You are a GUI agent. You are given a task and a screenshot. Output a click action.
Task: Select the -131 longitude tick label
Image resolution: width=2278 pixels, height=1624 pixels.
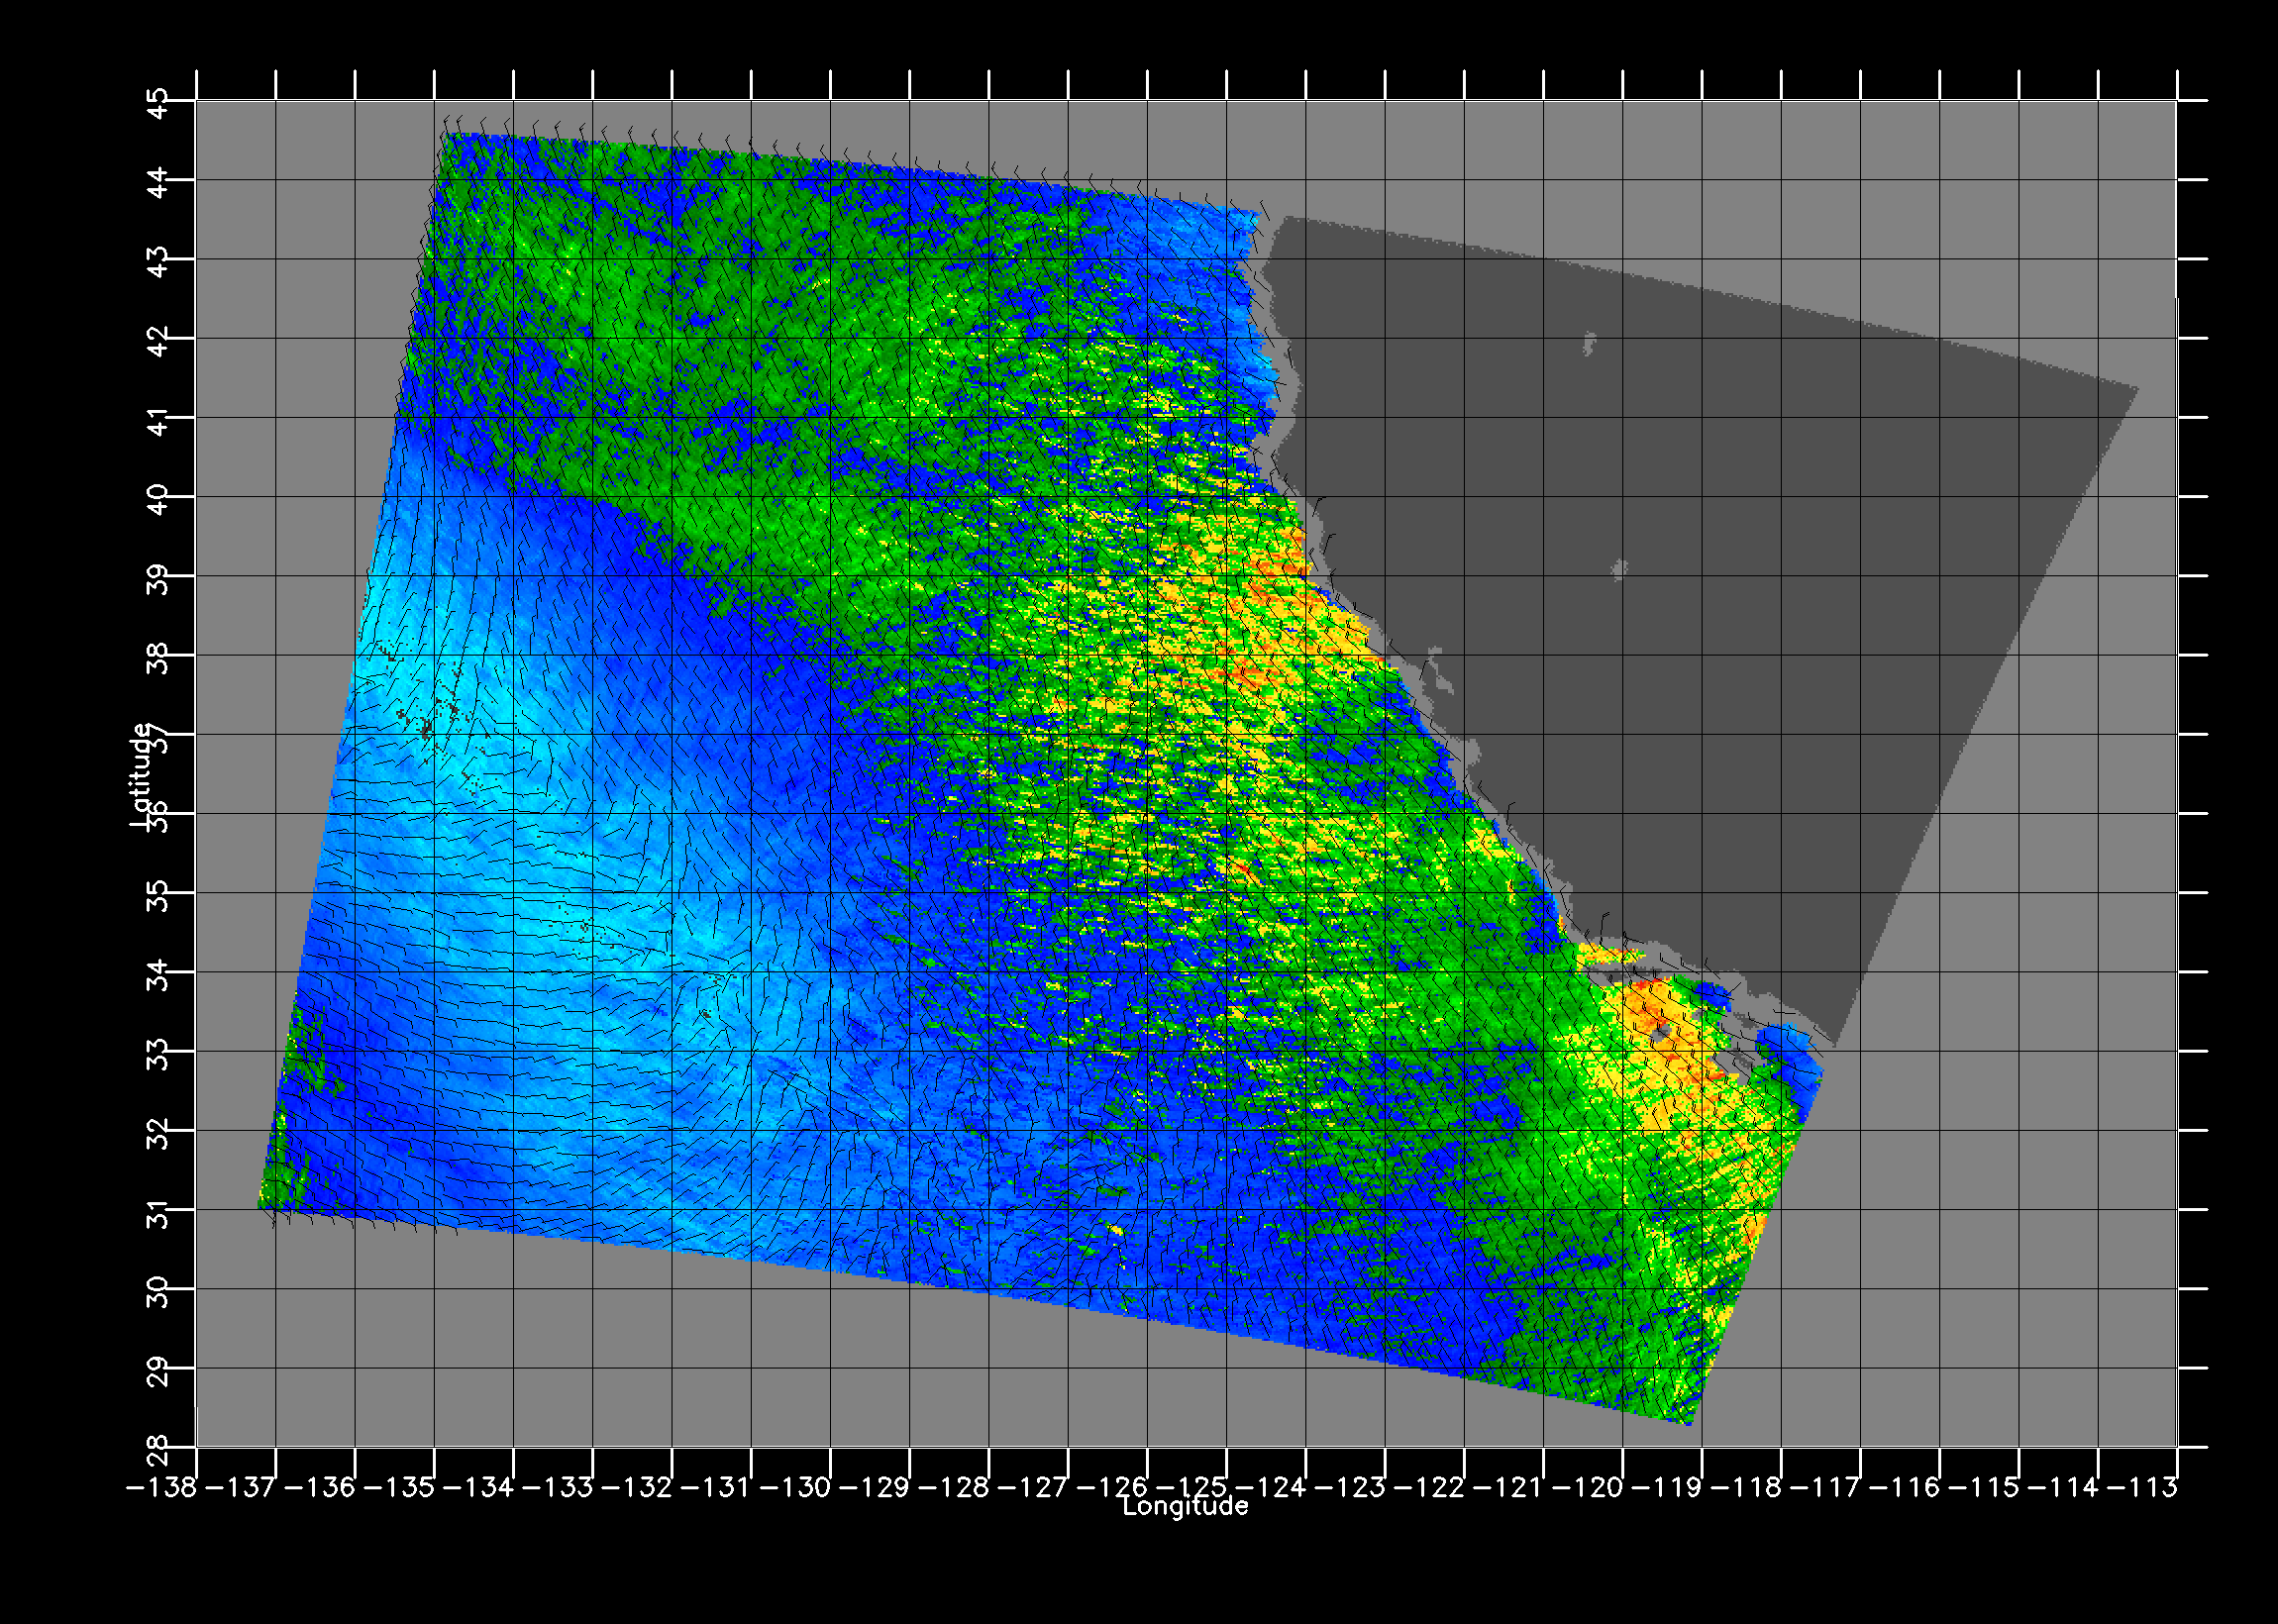pos(716,1487)
